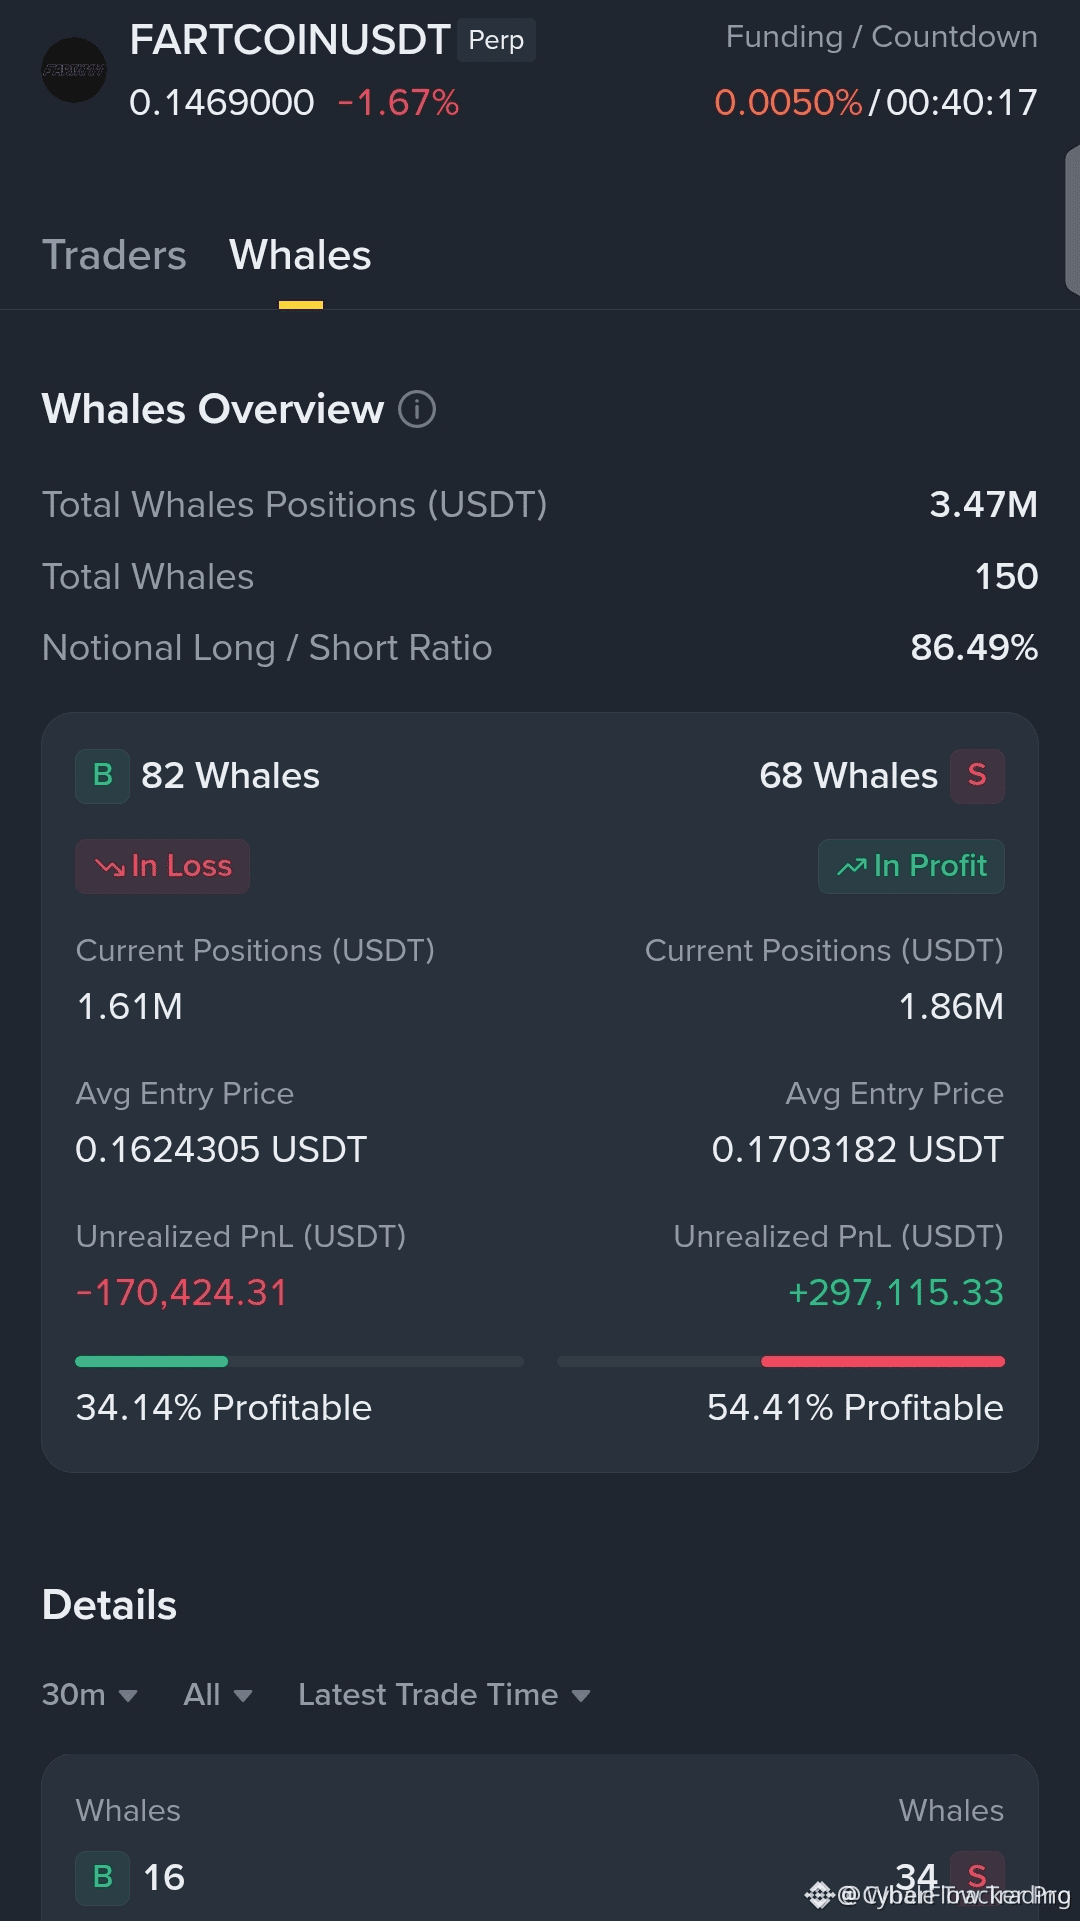
Task: Tap the Perp label next to FARTCOINUSDT
Action: [x=496, y=40]
